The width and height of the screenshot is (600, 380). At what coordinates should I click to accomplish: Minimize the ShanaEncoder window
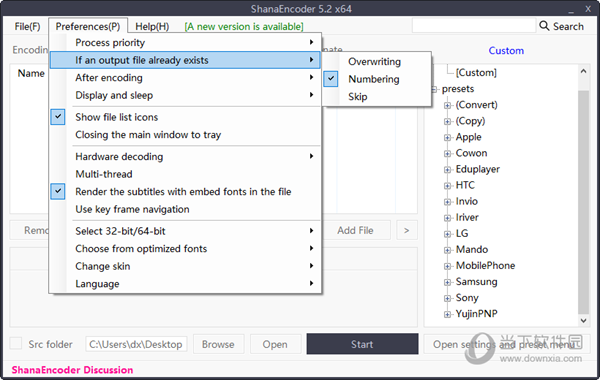tap(571, 10)
